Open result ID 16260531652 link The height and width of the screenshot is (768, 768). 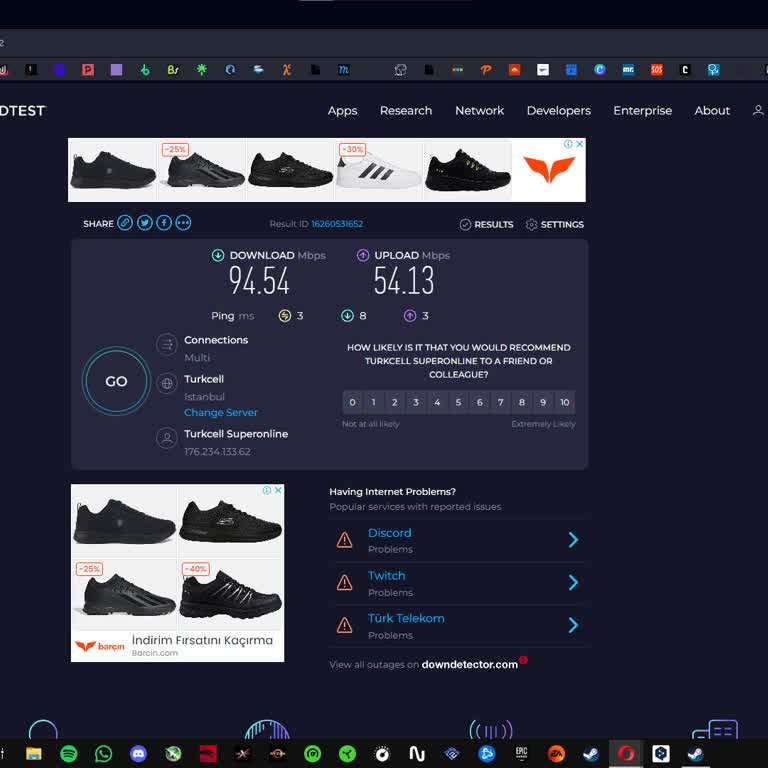pos(337,224)
